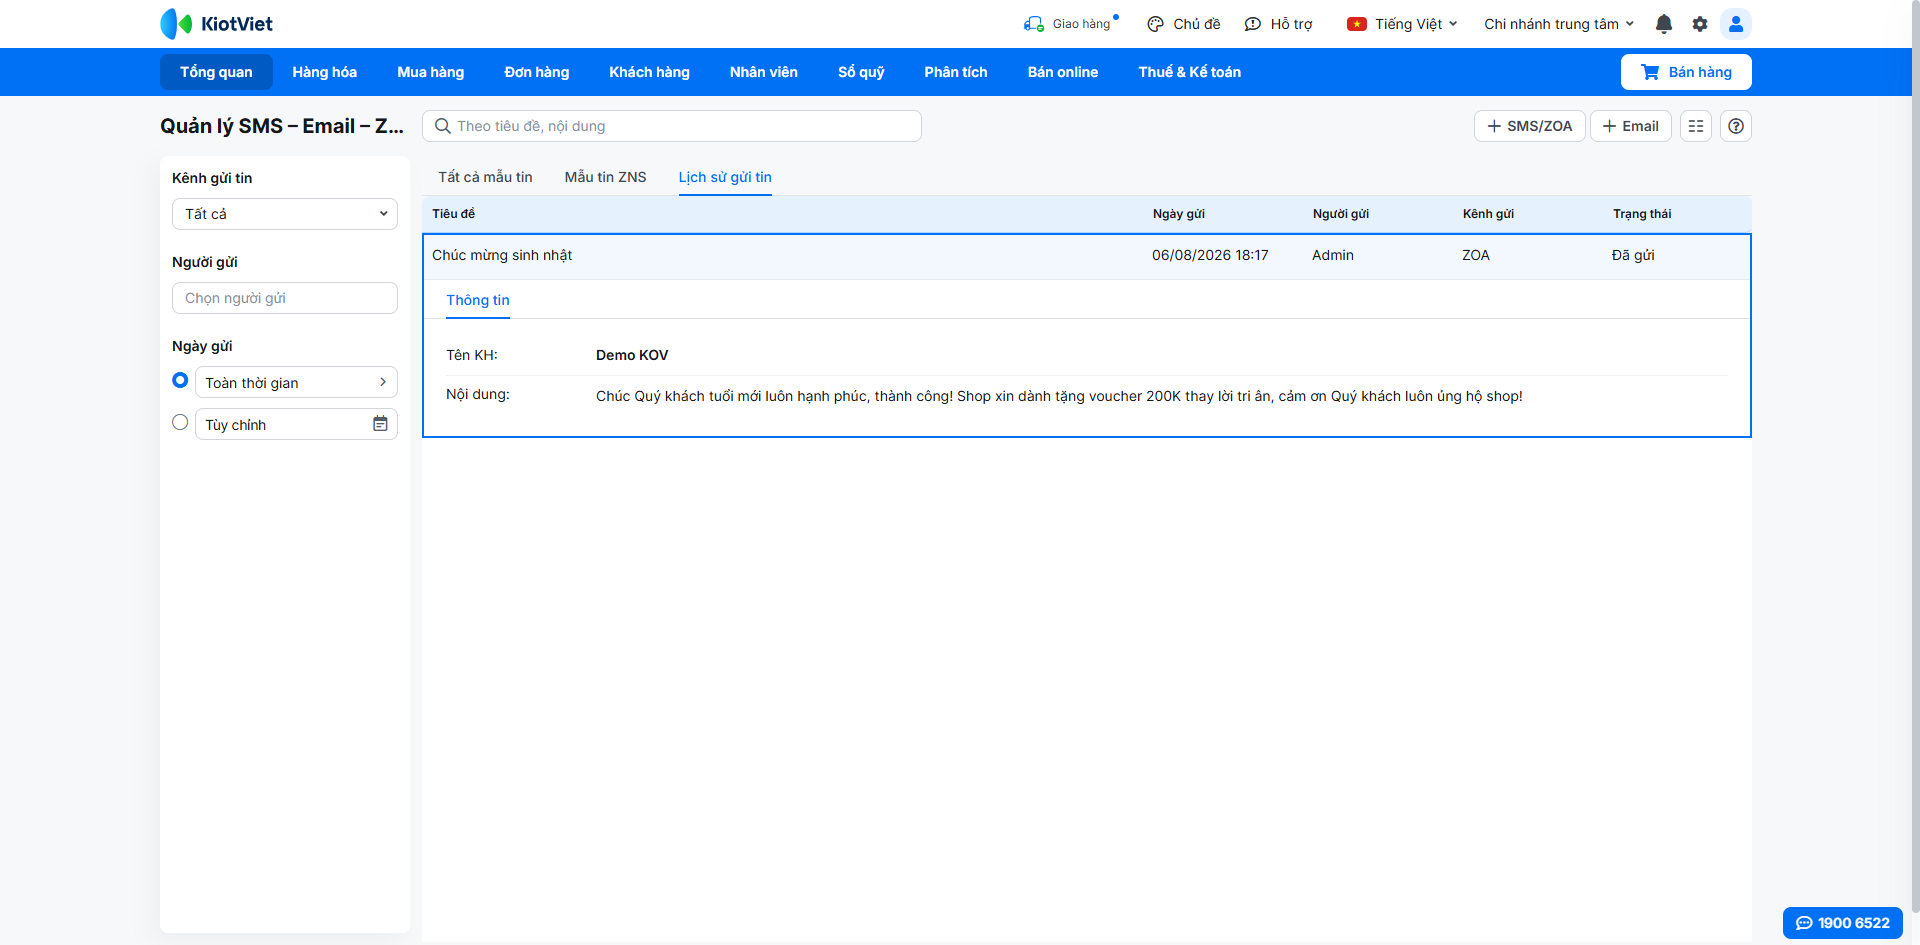
Task: Click the 06/08/2026 18:17 date cell
Action: click(1210, 255)
